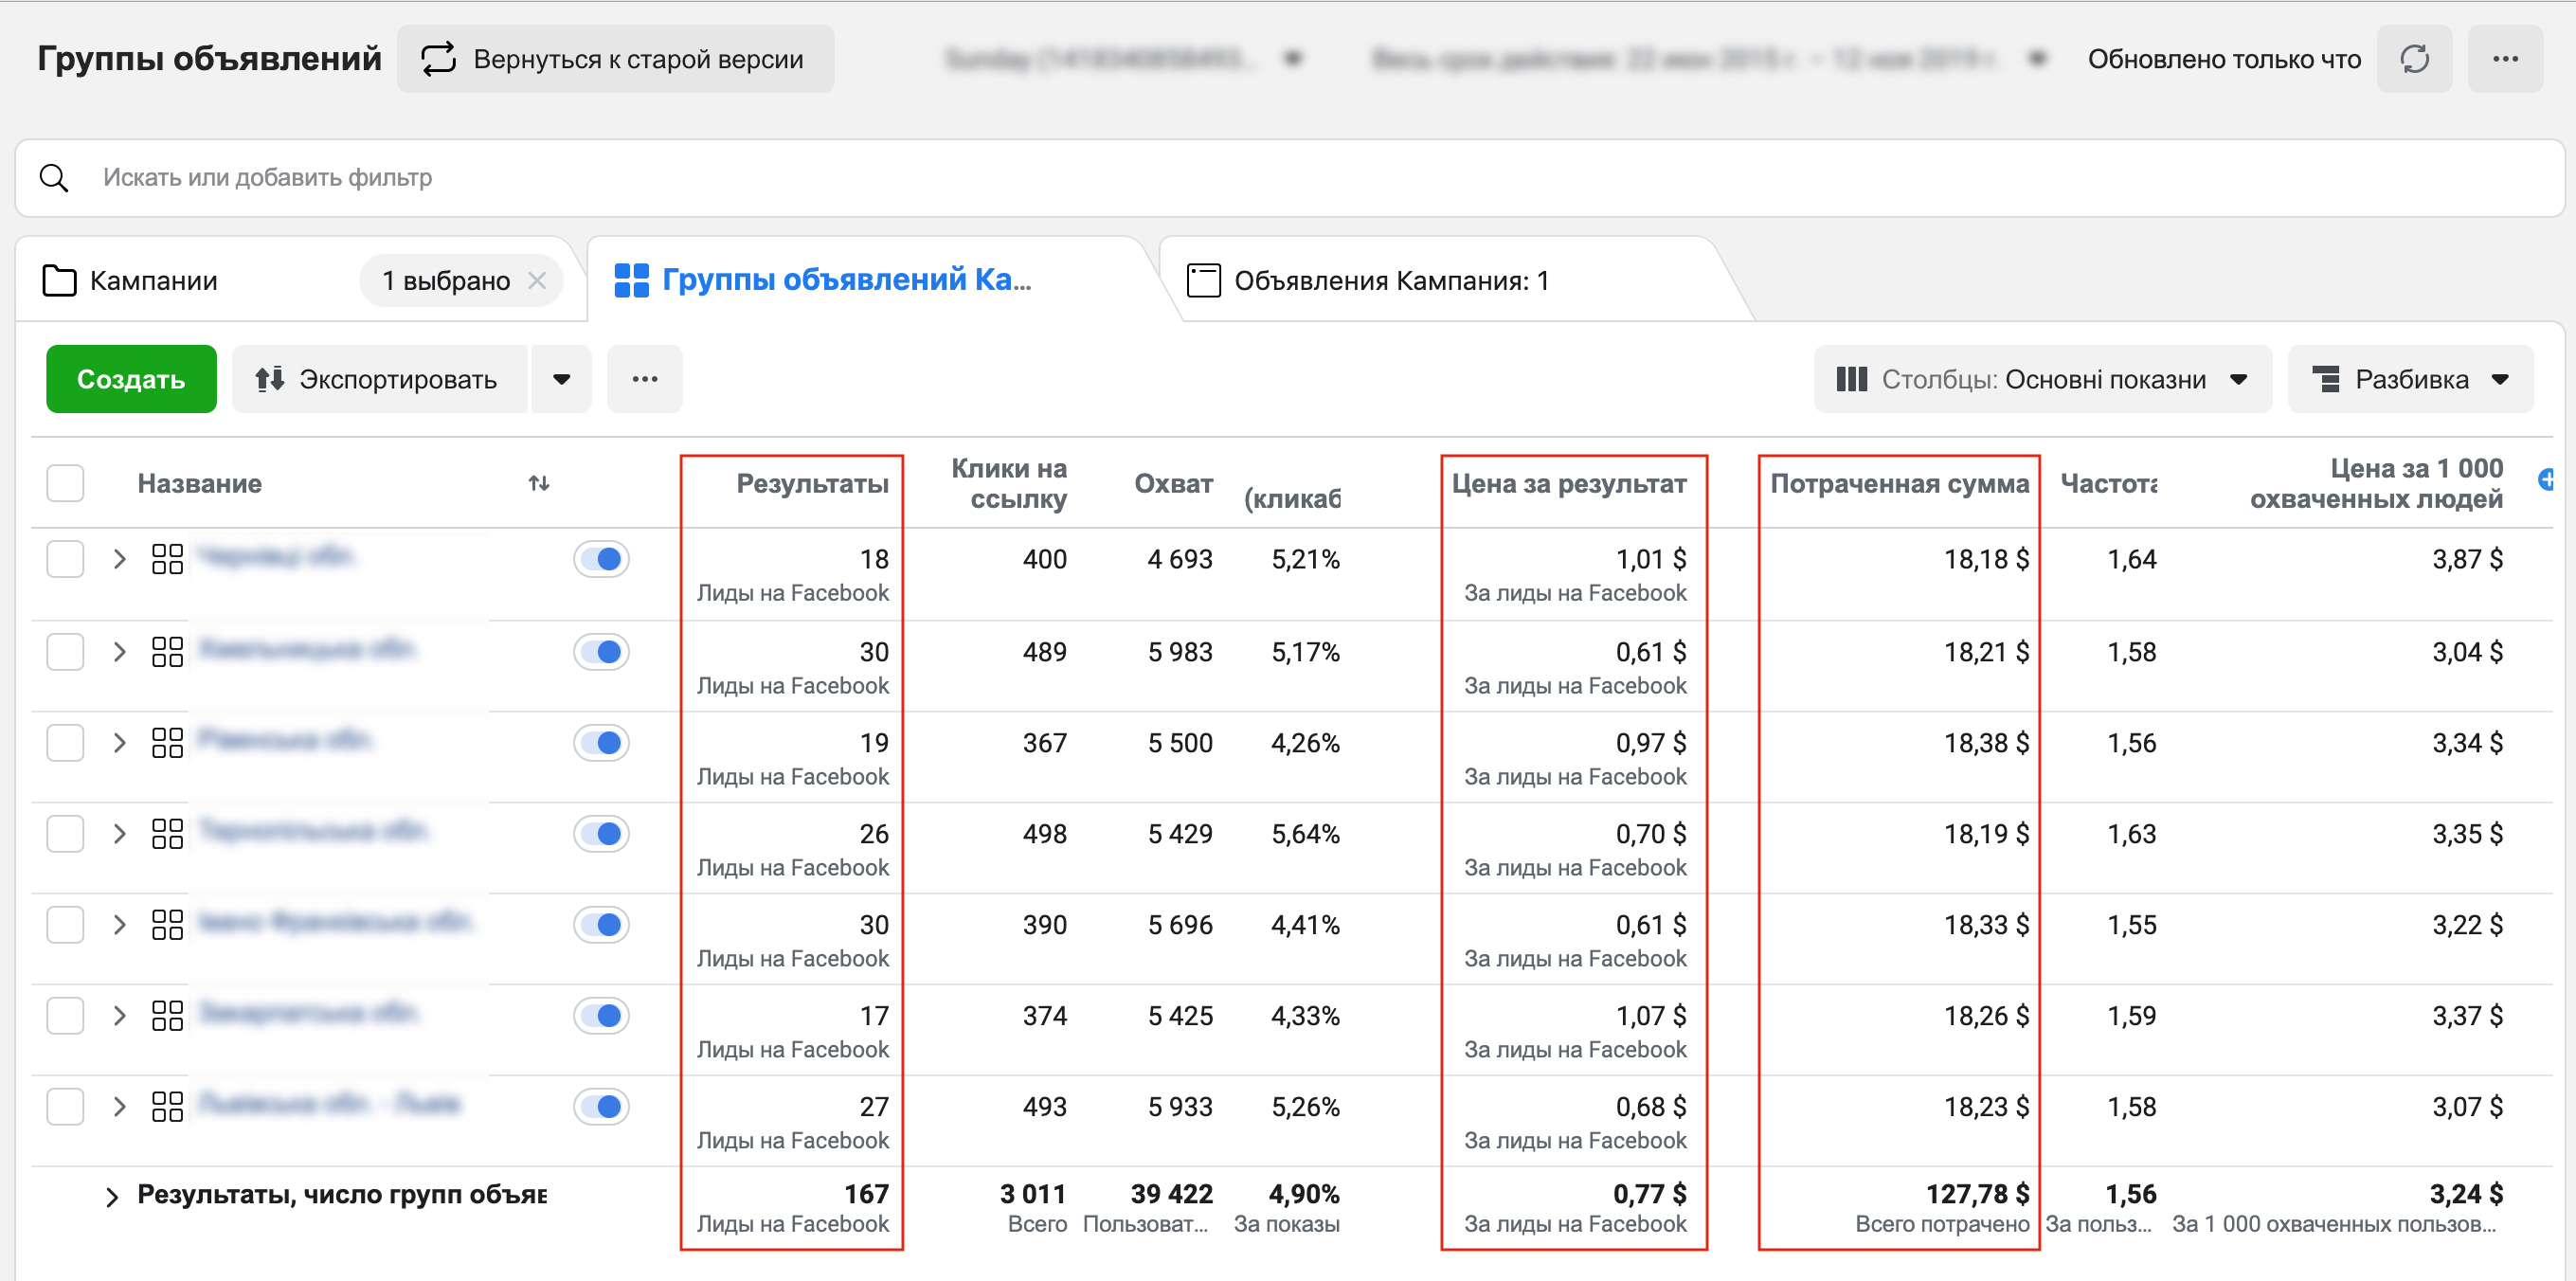Sort by the Частота column header
Screen dimensions: 2576x1281
pyautogui.click(x=2108, y=484)
